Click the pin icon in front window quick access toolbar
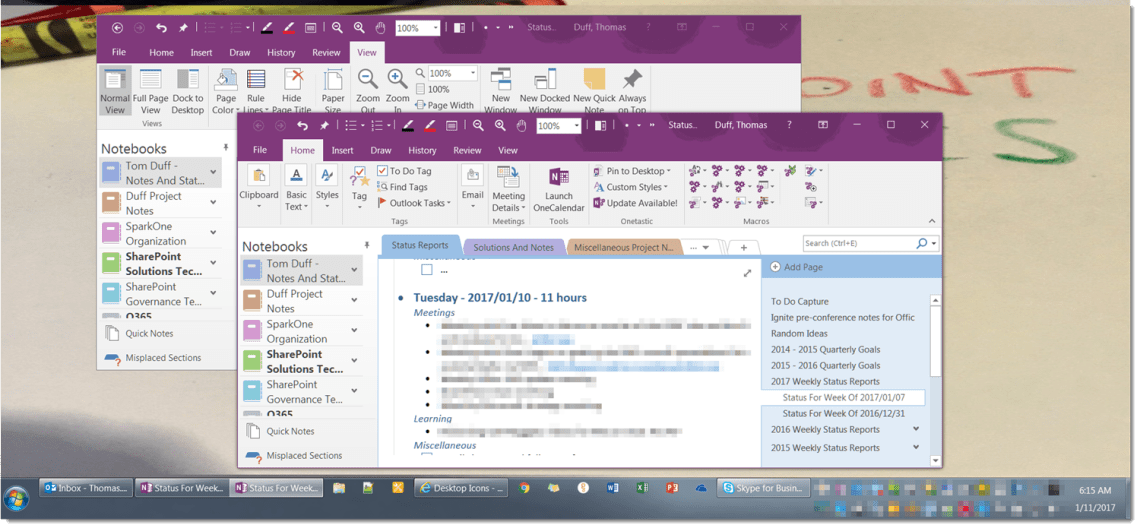 click(x=324, y=125)
